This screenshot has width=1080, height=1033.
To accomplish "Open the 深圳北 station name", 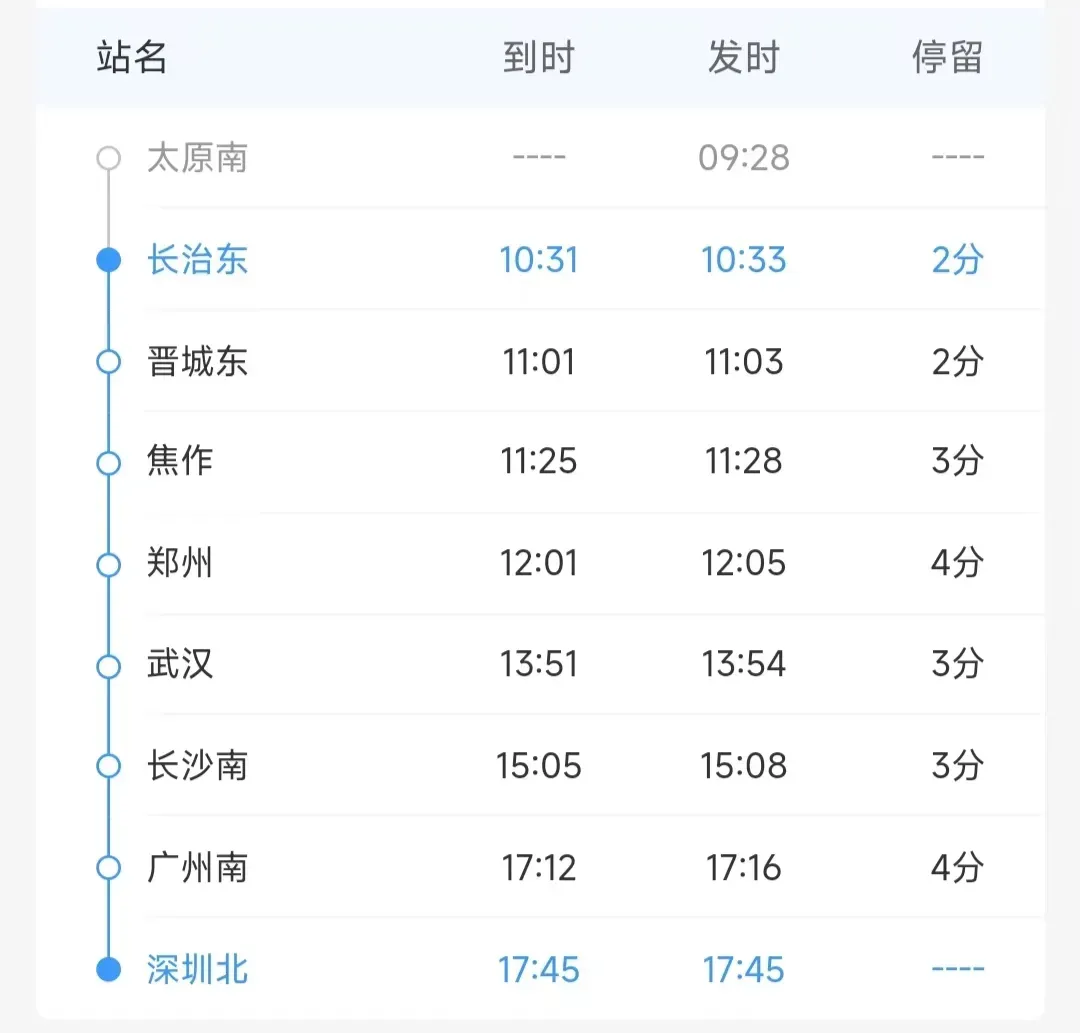I will [197, 969].
